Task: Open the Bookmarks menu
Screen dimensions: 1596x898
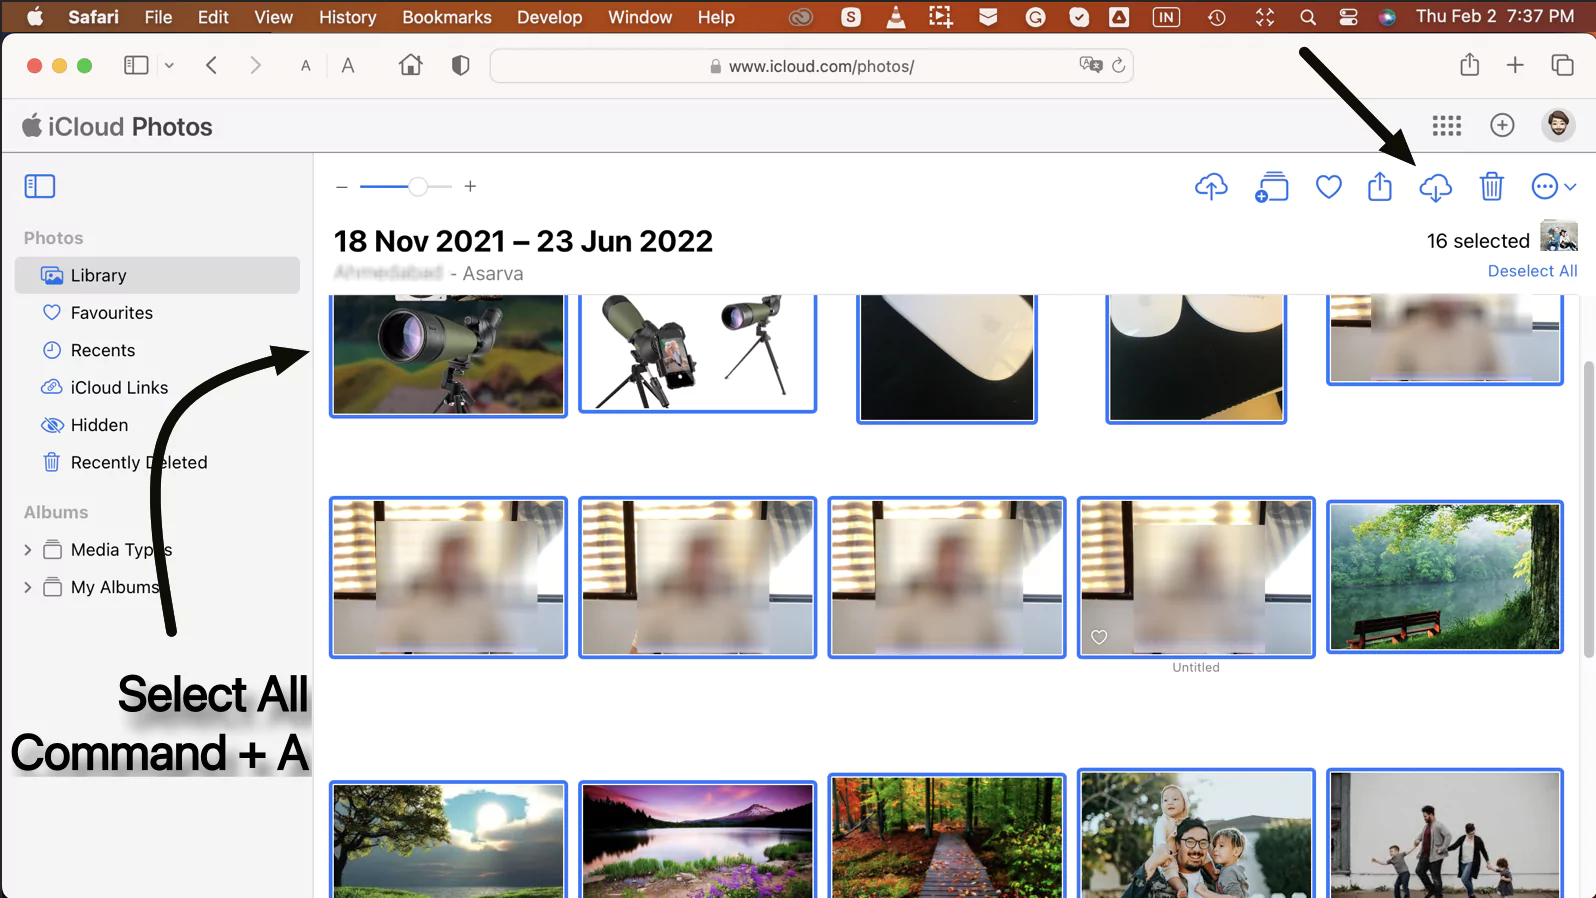Action: click(x=447, y=17)
